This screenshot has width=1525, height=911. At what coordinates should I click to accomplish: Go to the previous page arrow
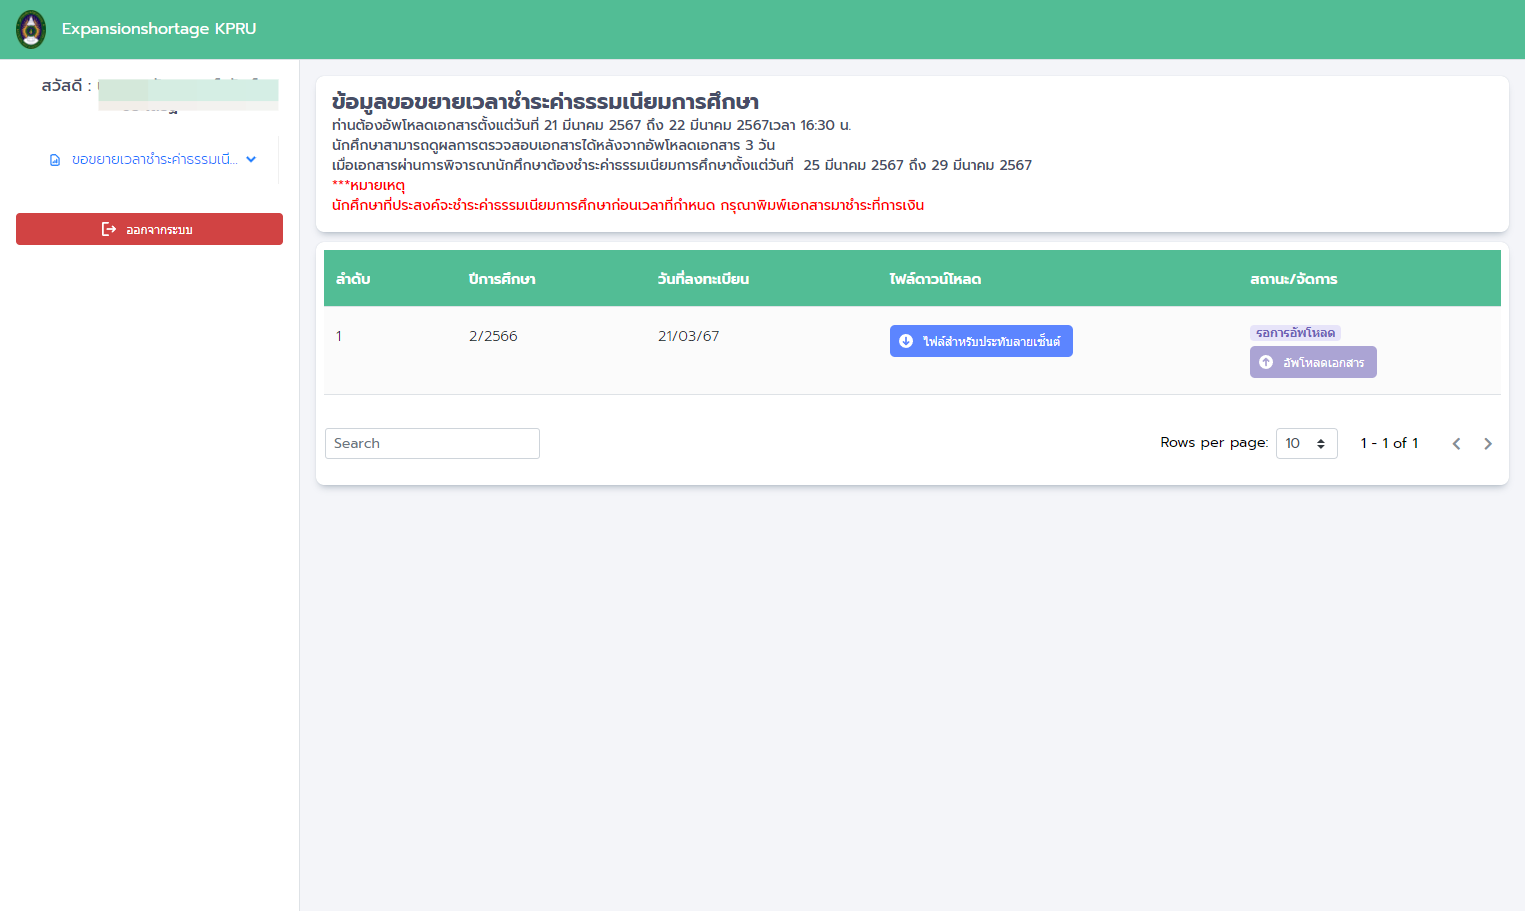1456,443
